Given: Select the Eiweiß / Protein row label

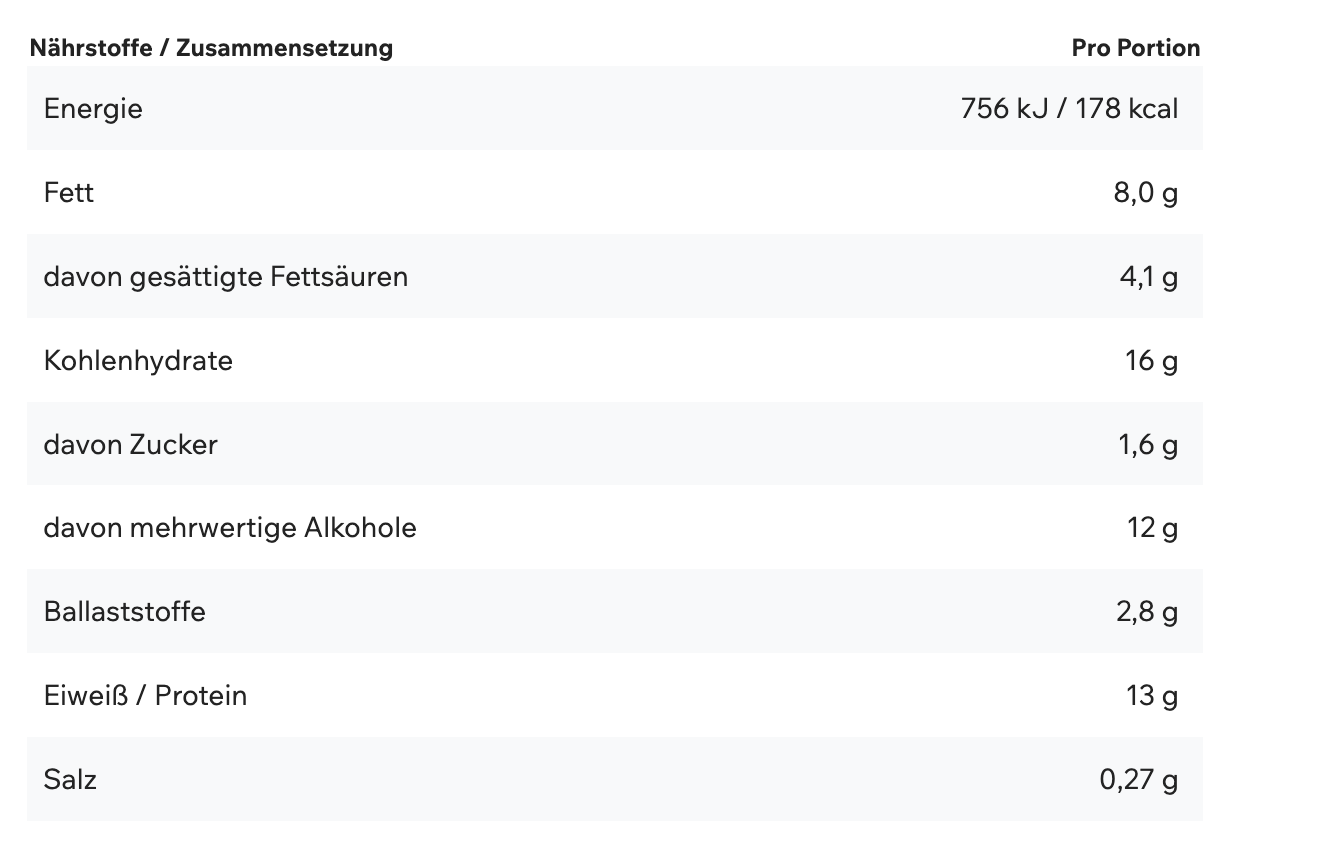Looking at the screenshot, I should tap(145, 695).
